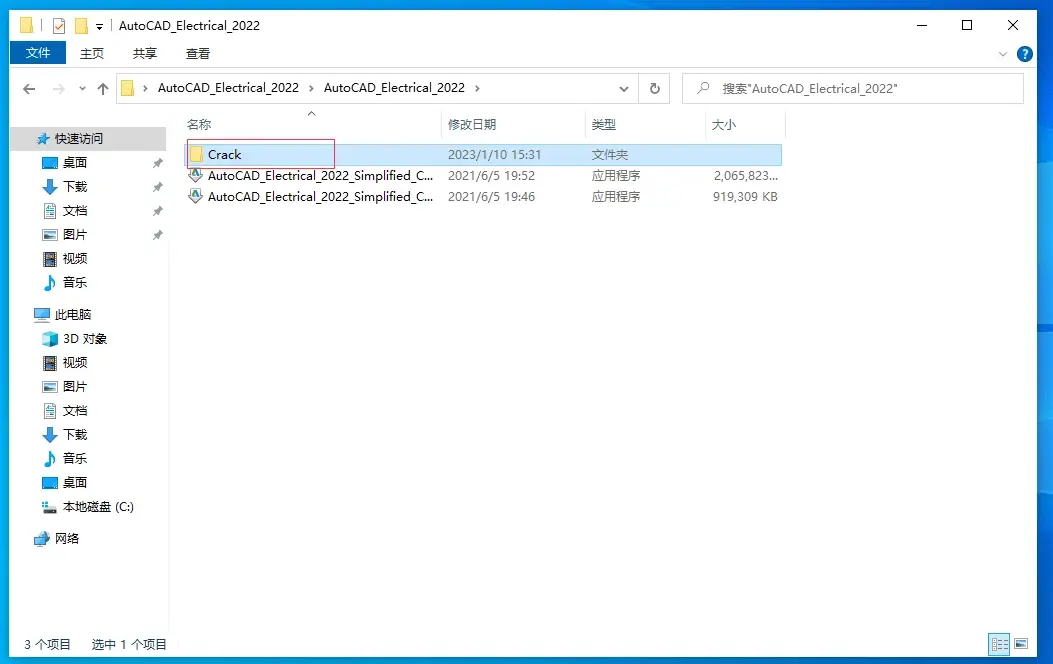Open Customize Quick Access Toolbar dropdown

point(99,26)
